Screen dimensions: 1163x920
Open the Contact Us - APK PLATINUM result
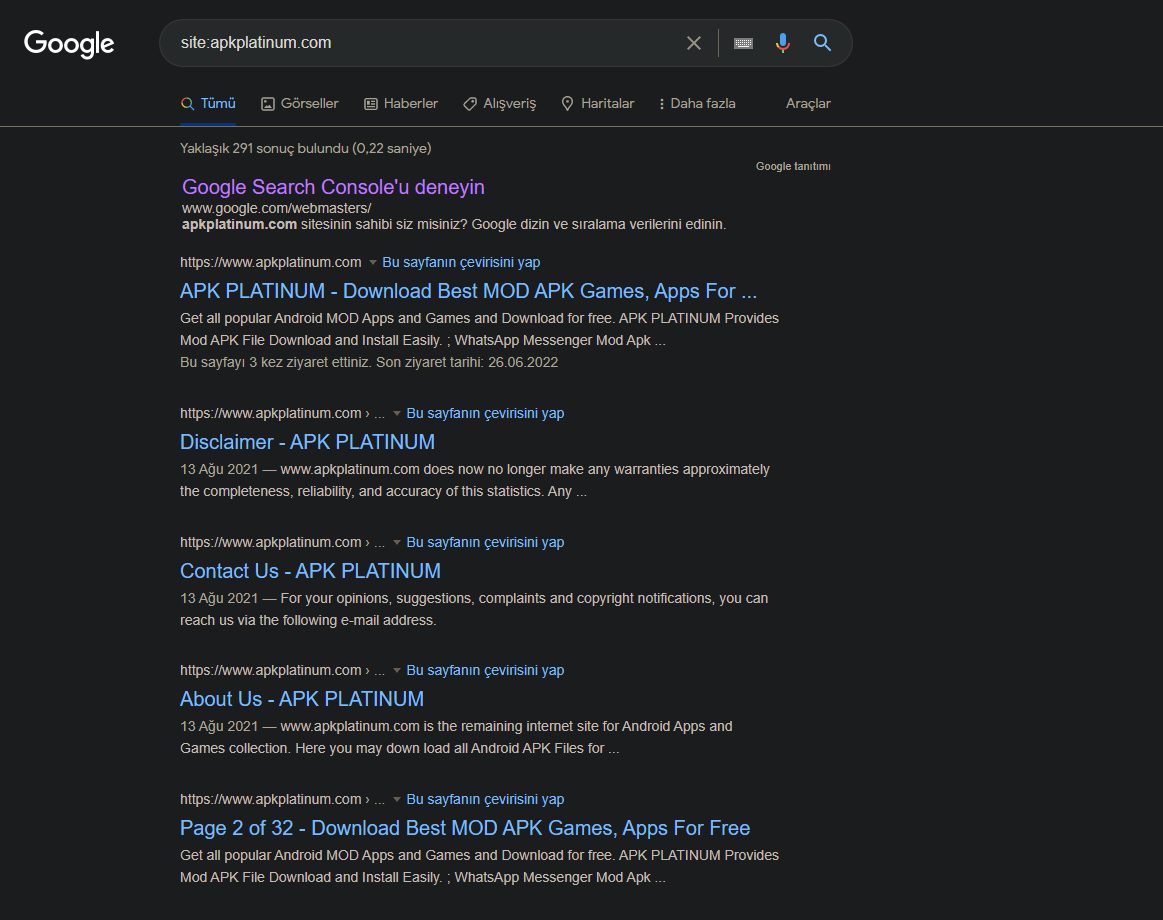click(310, 571)
